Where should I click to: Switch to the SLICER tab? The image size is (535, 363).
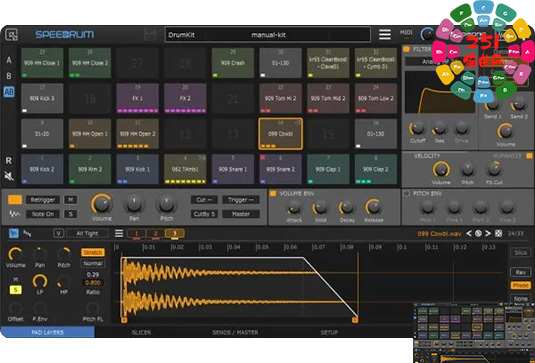(141, 332)
